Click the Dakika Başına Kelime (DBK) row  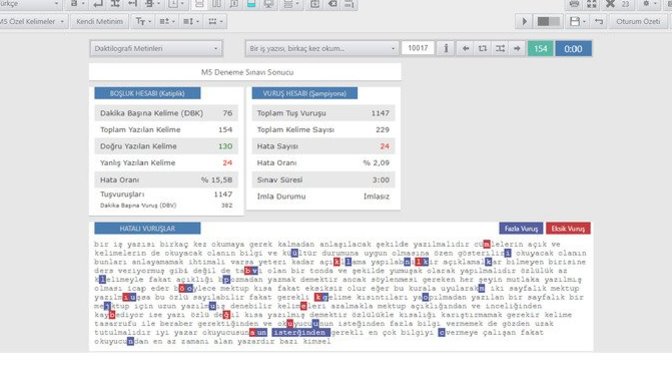pos(166,113)
